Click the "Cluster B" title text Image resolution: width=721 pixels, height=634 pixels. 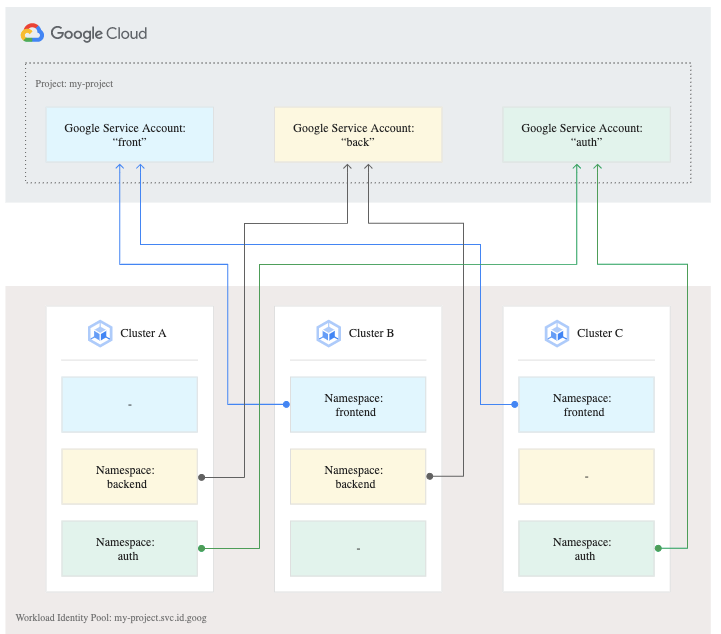[371, 333]
